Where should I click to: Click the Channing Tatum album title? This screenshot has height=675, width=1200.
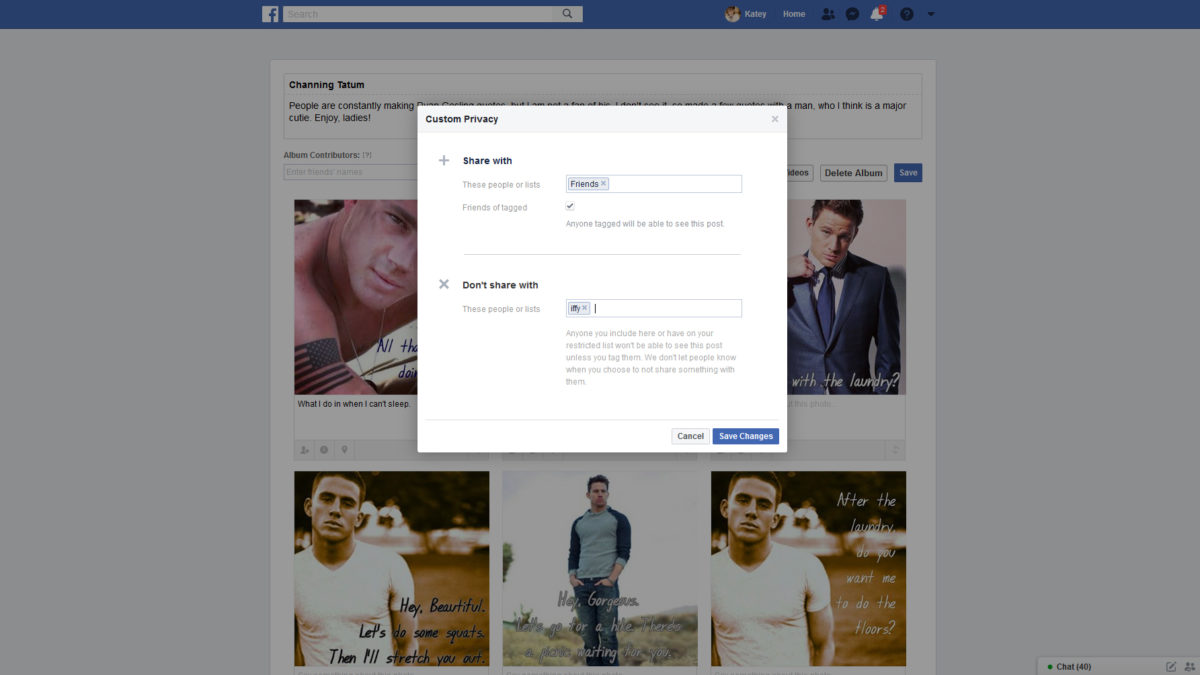click(x=327, y=85)
